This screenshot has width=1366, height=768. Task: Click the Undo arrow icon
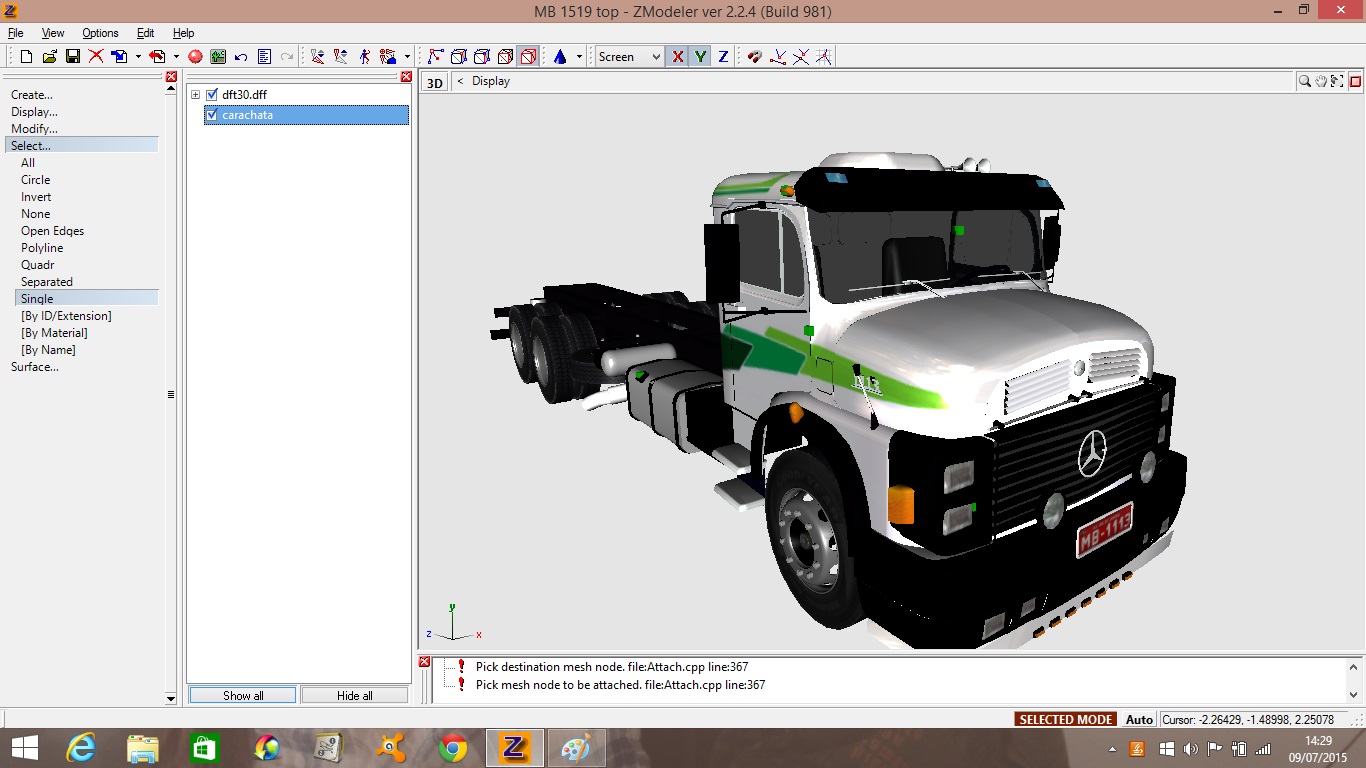[x=241, y=57]
